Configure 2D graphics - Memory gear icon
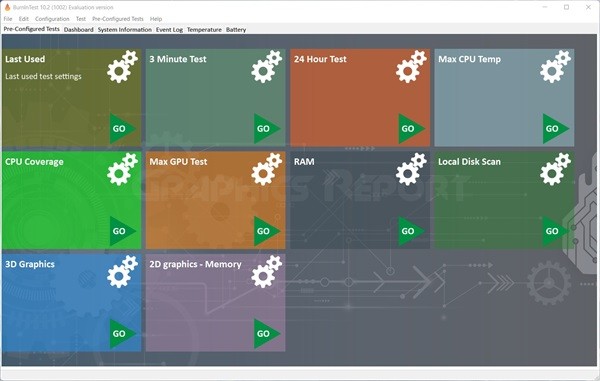Image resolution: width=600 pixels, height=381 pixels. point(267,272)
